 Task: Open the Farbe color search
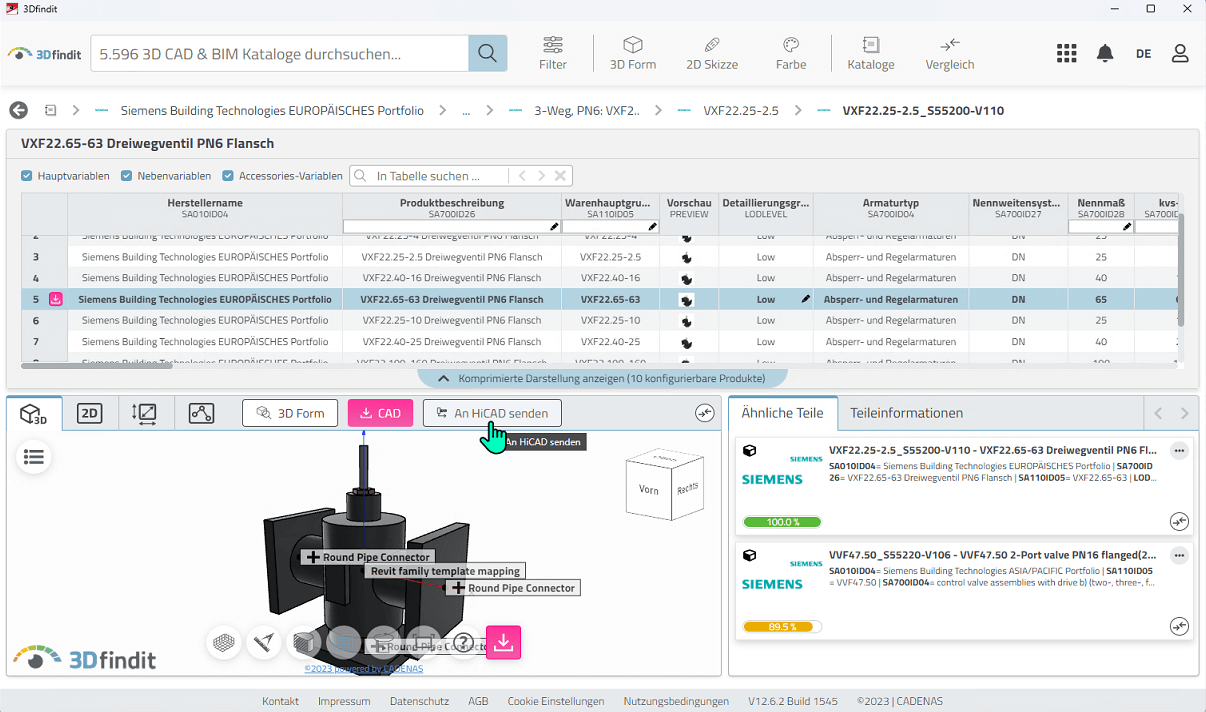(x=791, y=53)
